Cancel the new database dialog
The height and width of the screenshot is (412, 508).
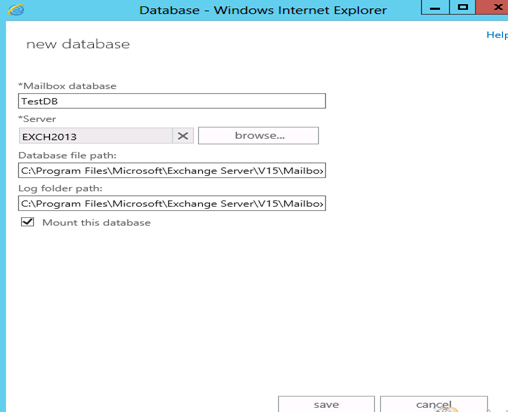(434, 404)
